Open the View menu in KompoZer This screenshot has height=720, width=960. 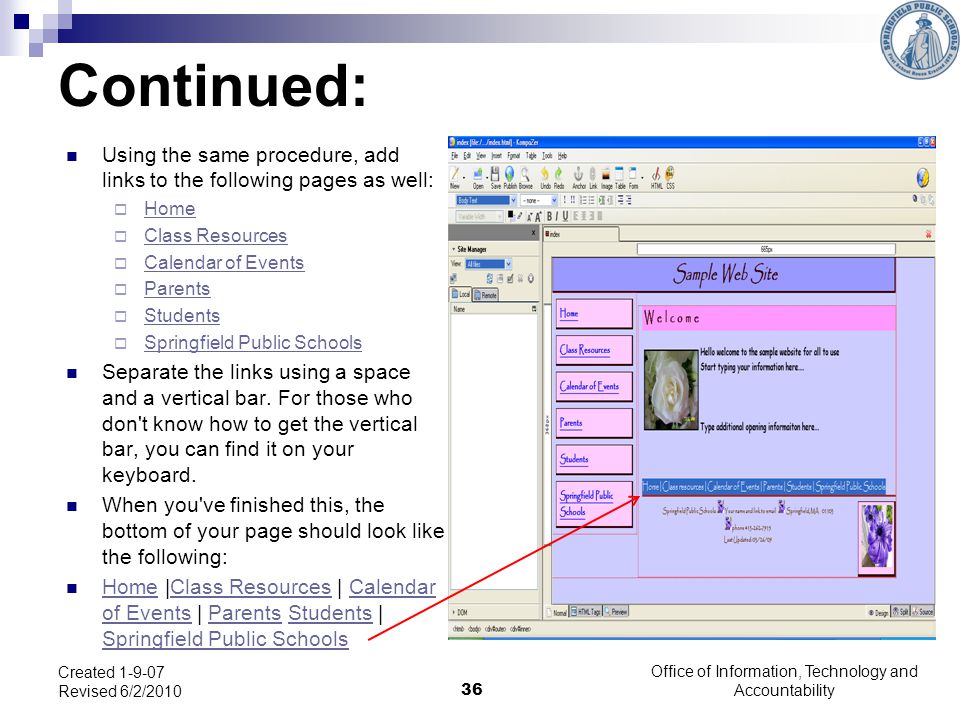[481, 156]
